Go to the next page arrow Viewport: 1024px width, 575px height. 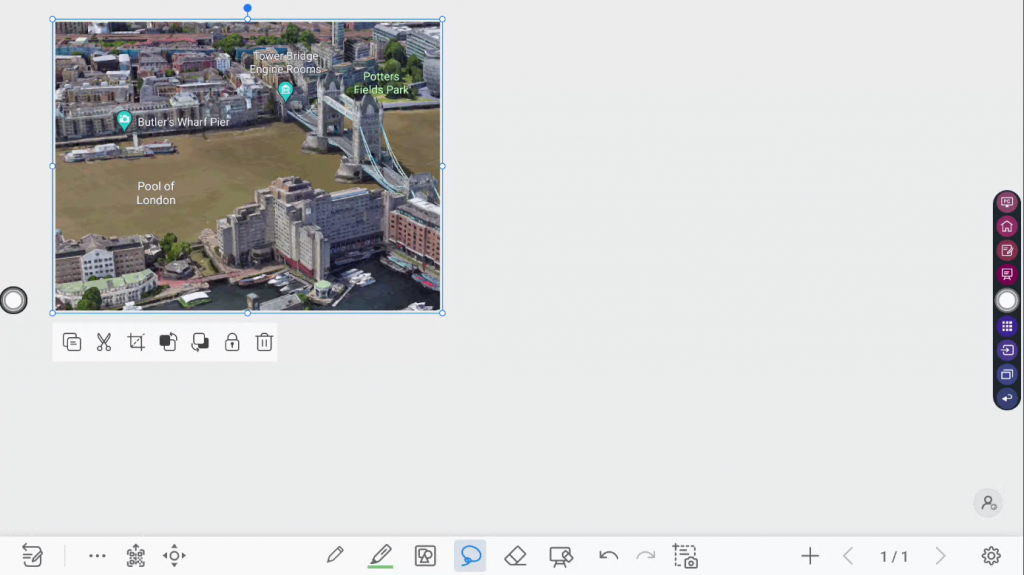click(x=940, y=556)
